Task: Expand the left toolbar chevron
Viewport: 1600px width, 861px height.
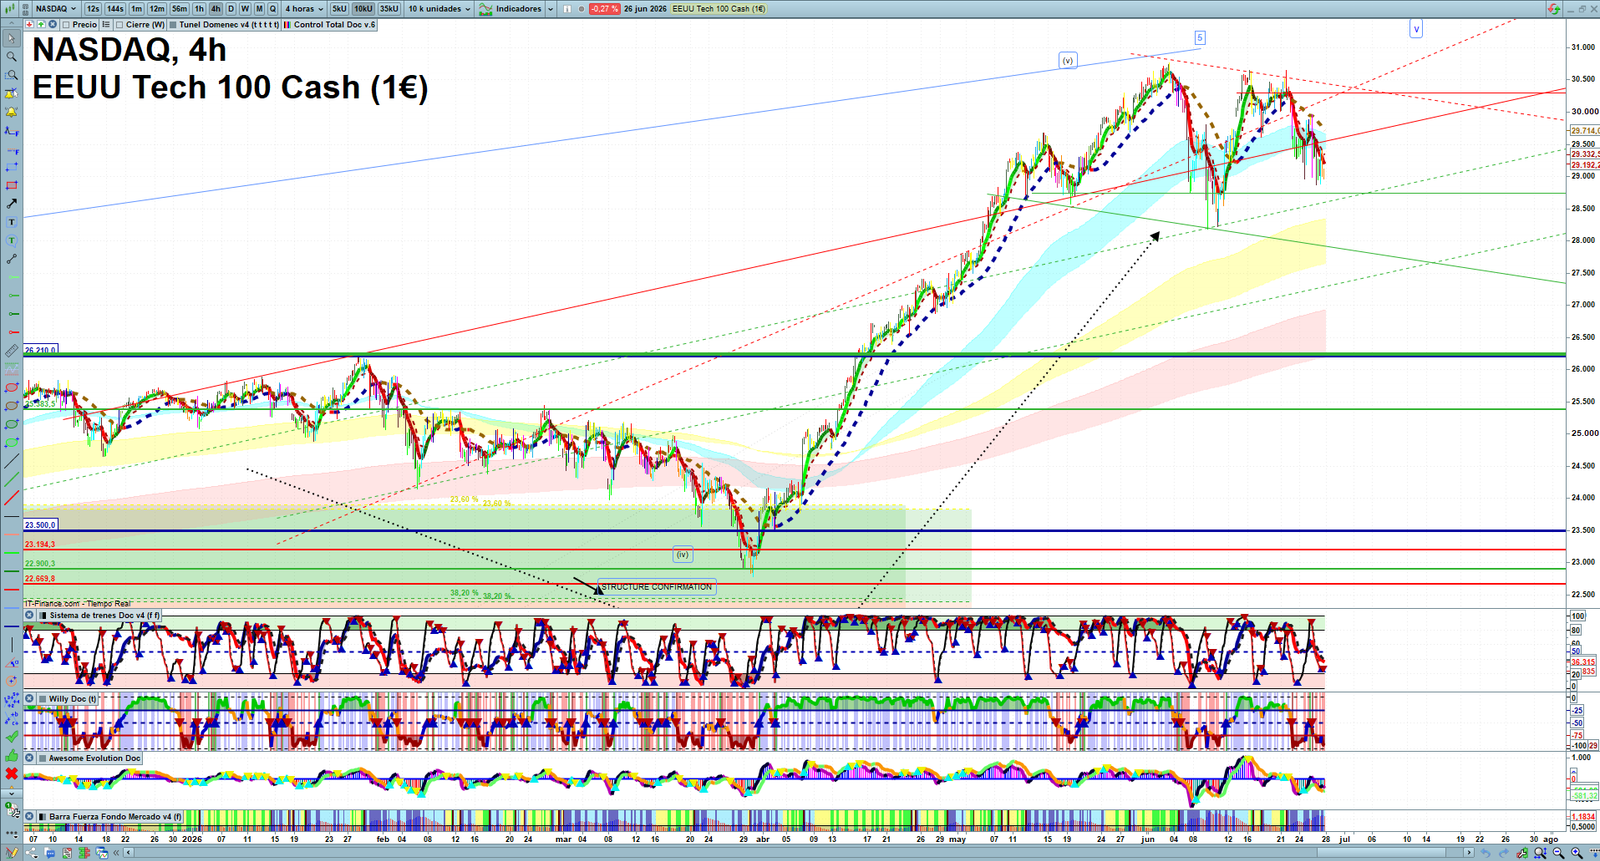Action: (11, 793)
